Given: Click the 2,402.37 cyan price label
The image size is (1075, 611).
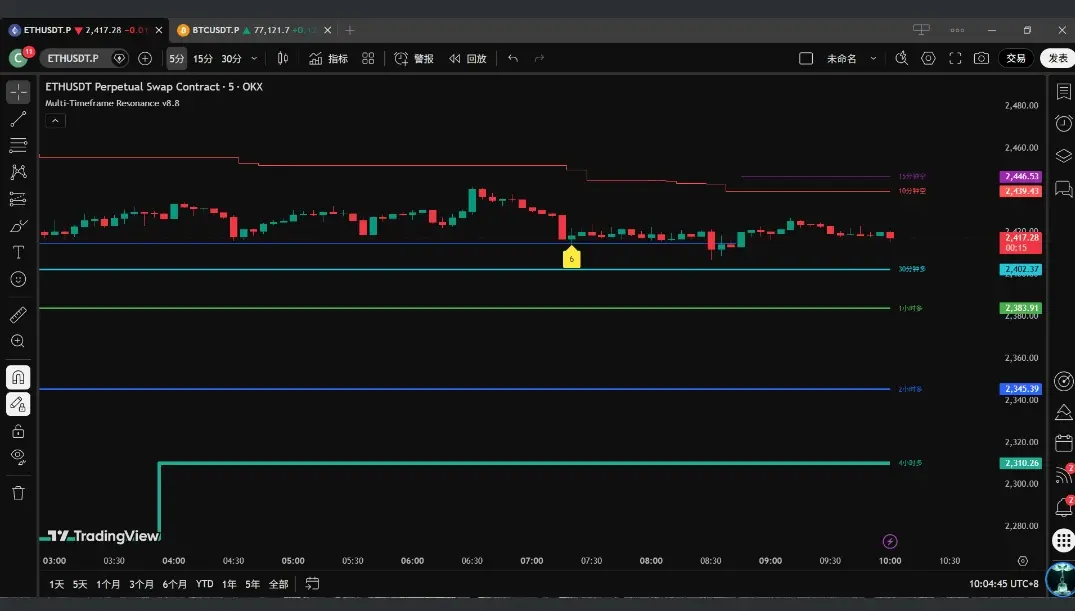Looking at the screenshot, I should (x=1021, y=269).
